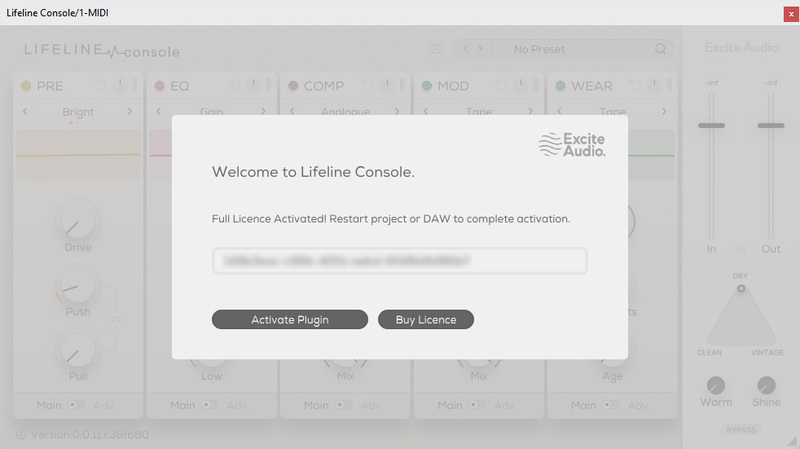Select previous EQ mode before Gain

[159, 111]
